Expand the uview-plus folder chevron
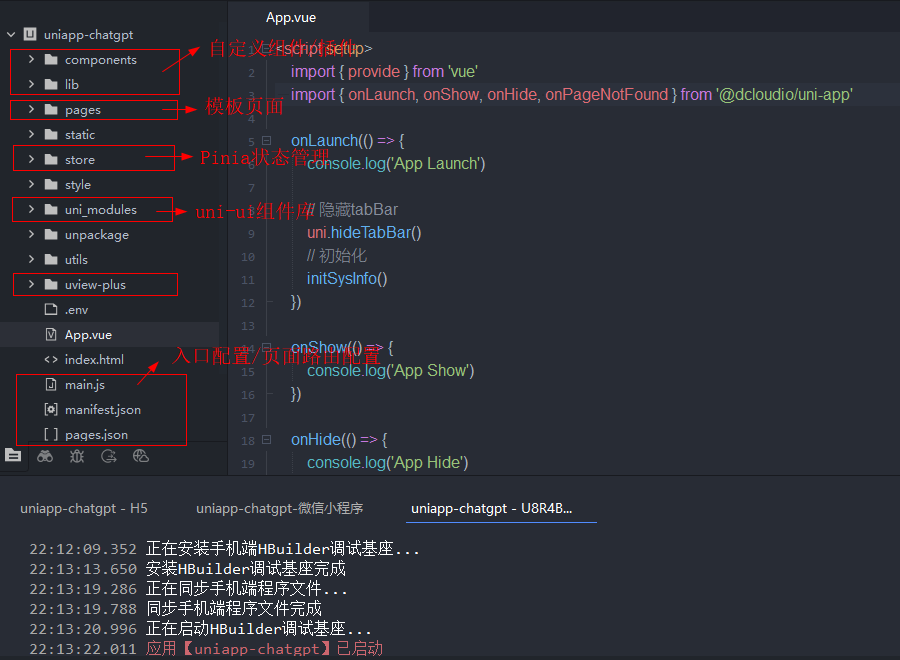The image size is (900, 660). point(31,284)
